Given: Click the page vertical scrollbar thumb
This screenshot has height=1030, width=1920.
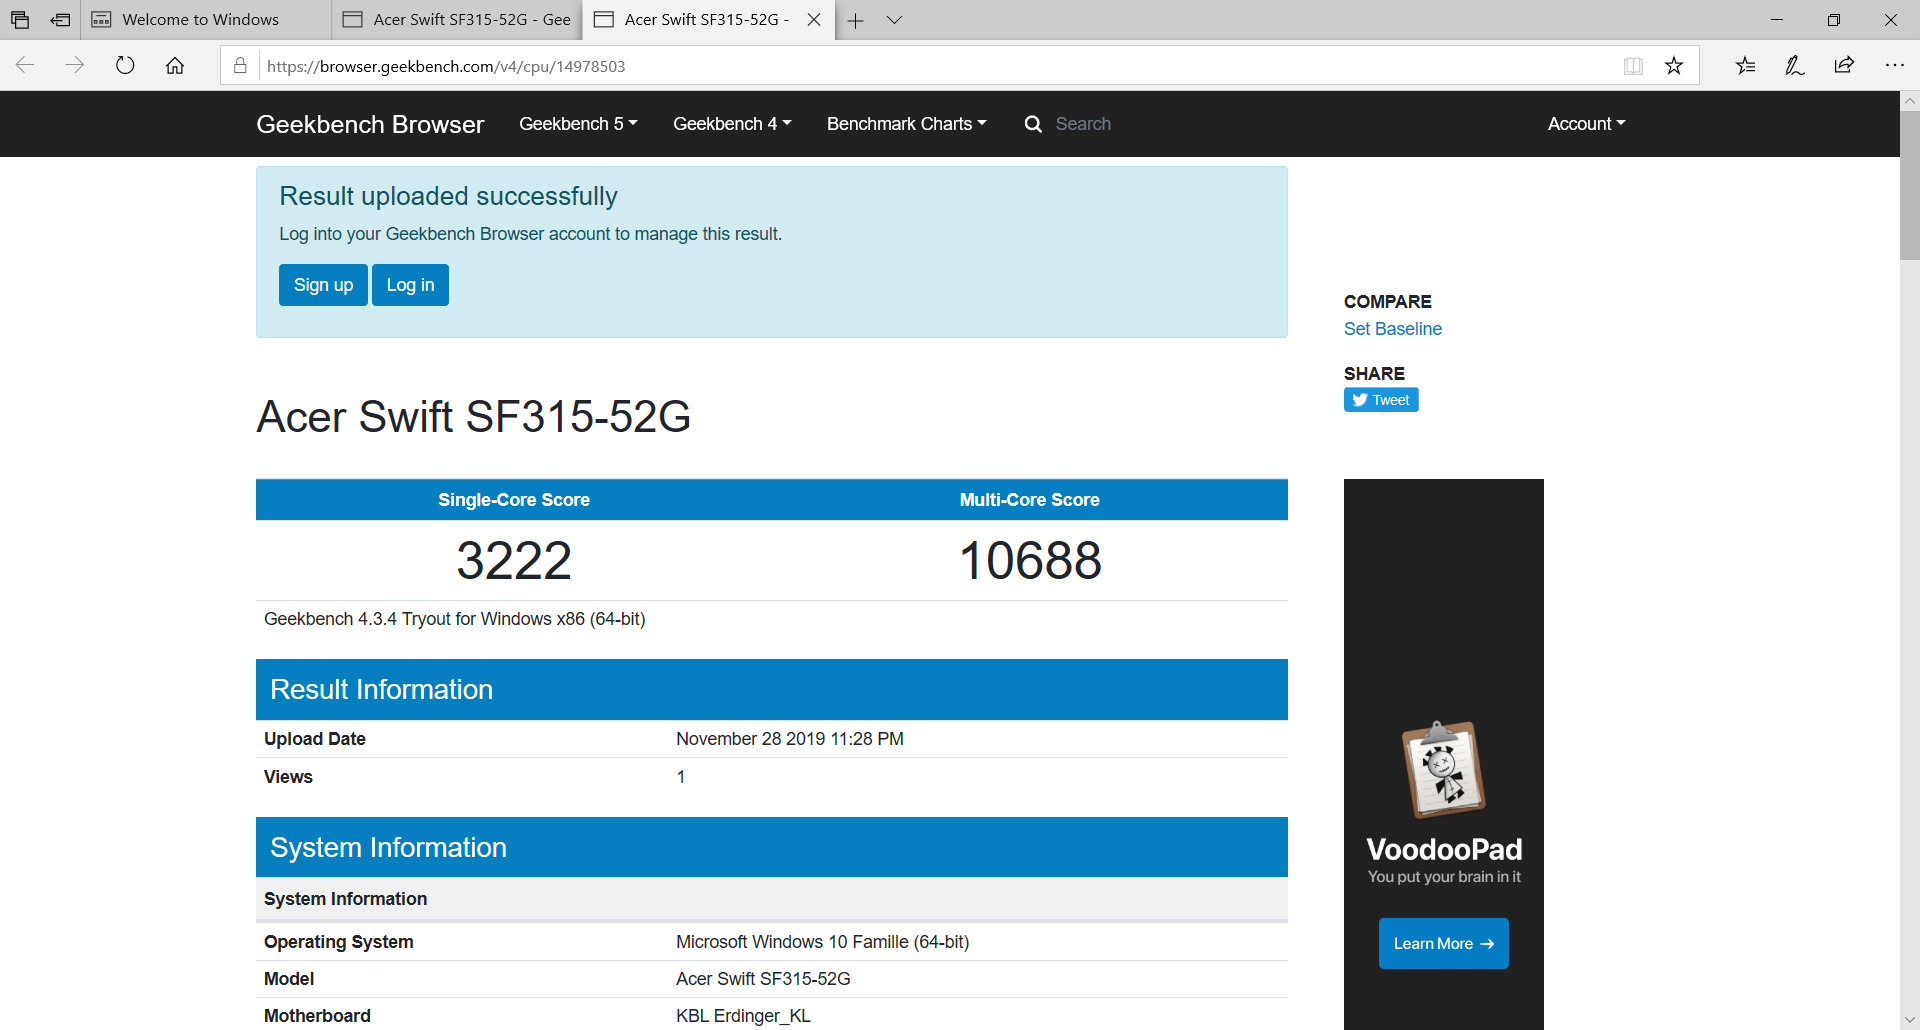Looking at the screenshot, I should point(1909,185).
